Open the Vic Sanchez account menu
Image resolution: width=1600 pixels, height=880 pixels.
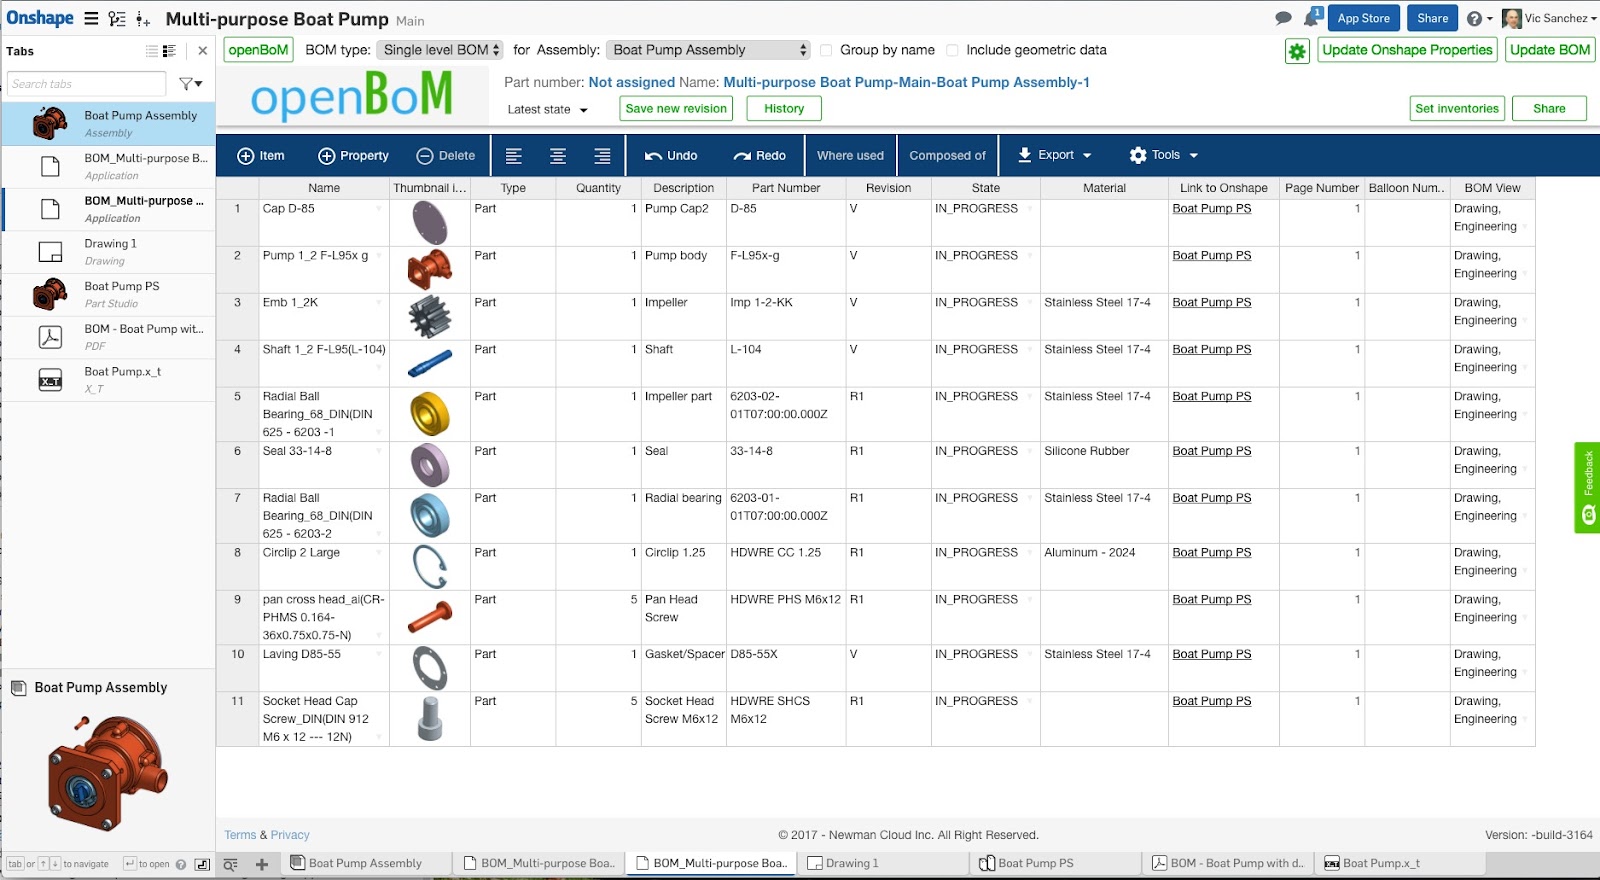pyautogui.click(x=1549, y=18)
